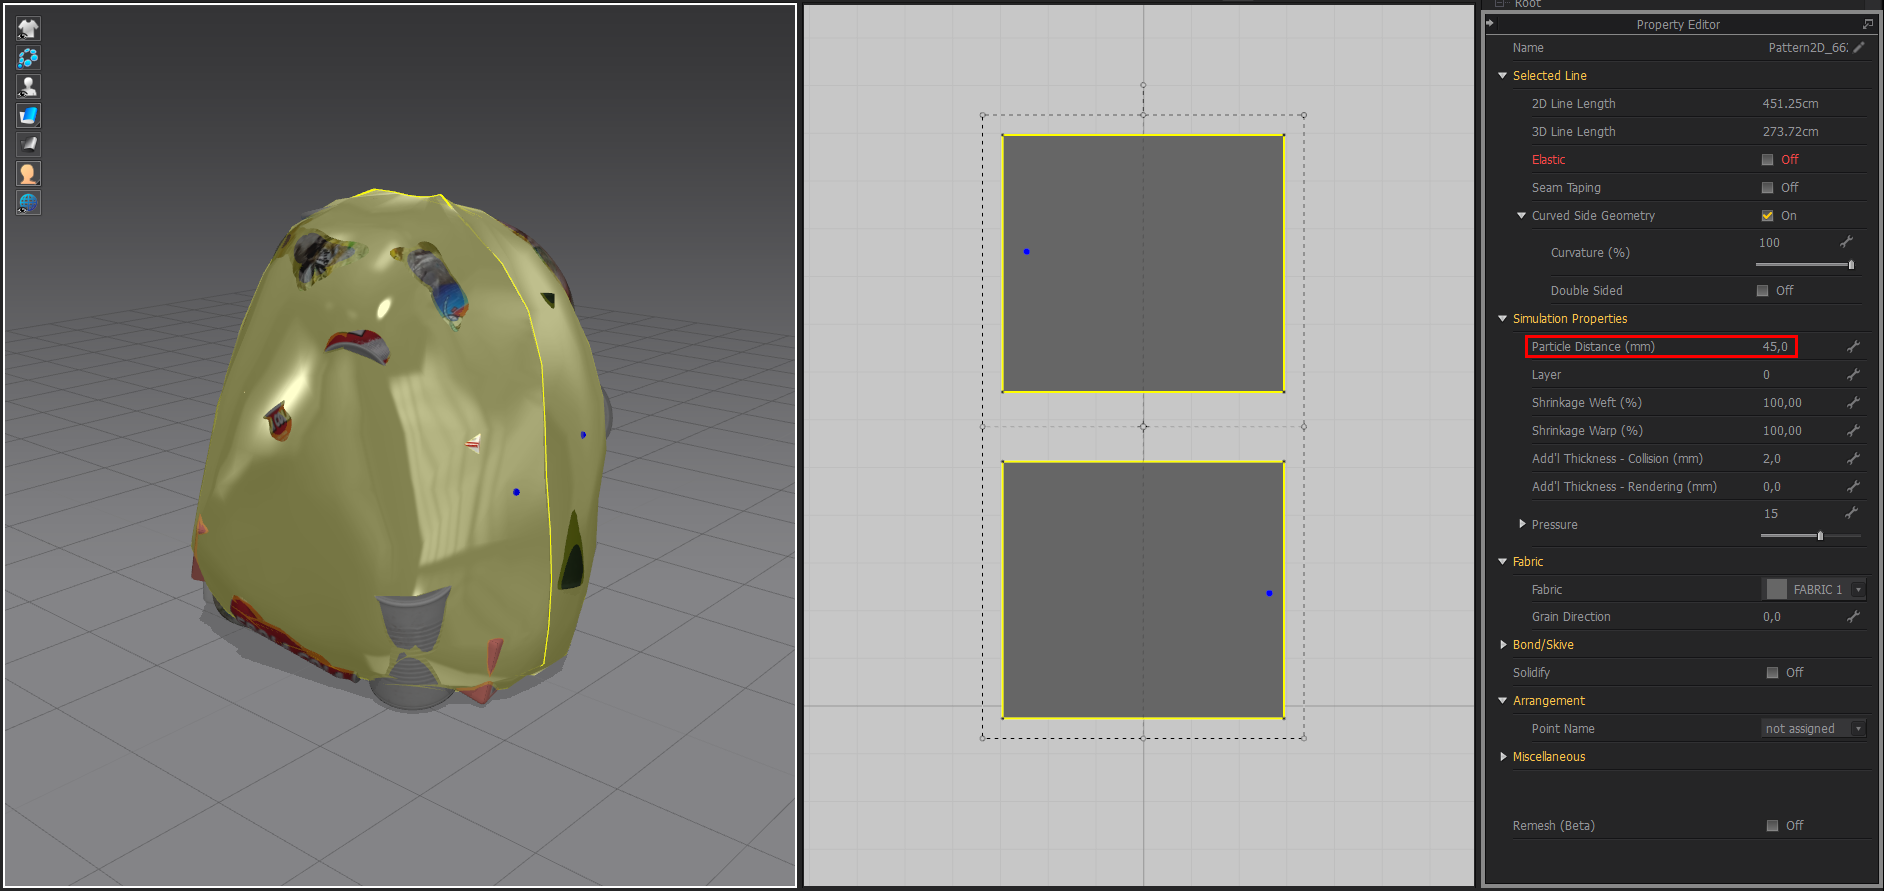This screenshot has width=1884, height=891.
Task: Select the skin-tone avatar render style icon
Action: (x=28, y=173)
